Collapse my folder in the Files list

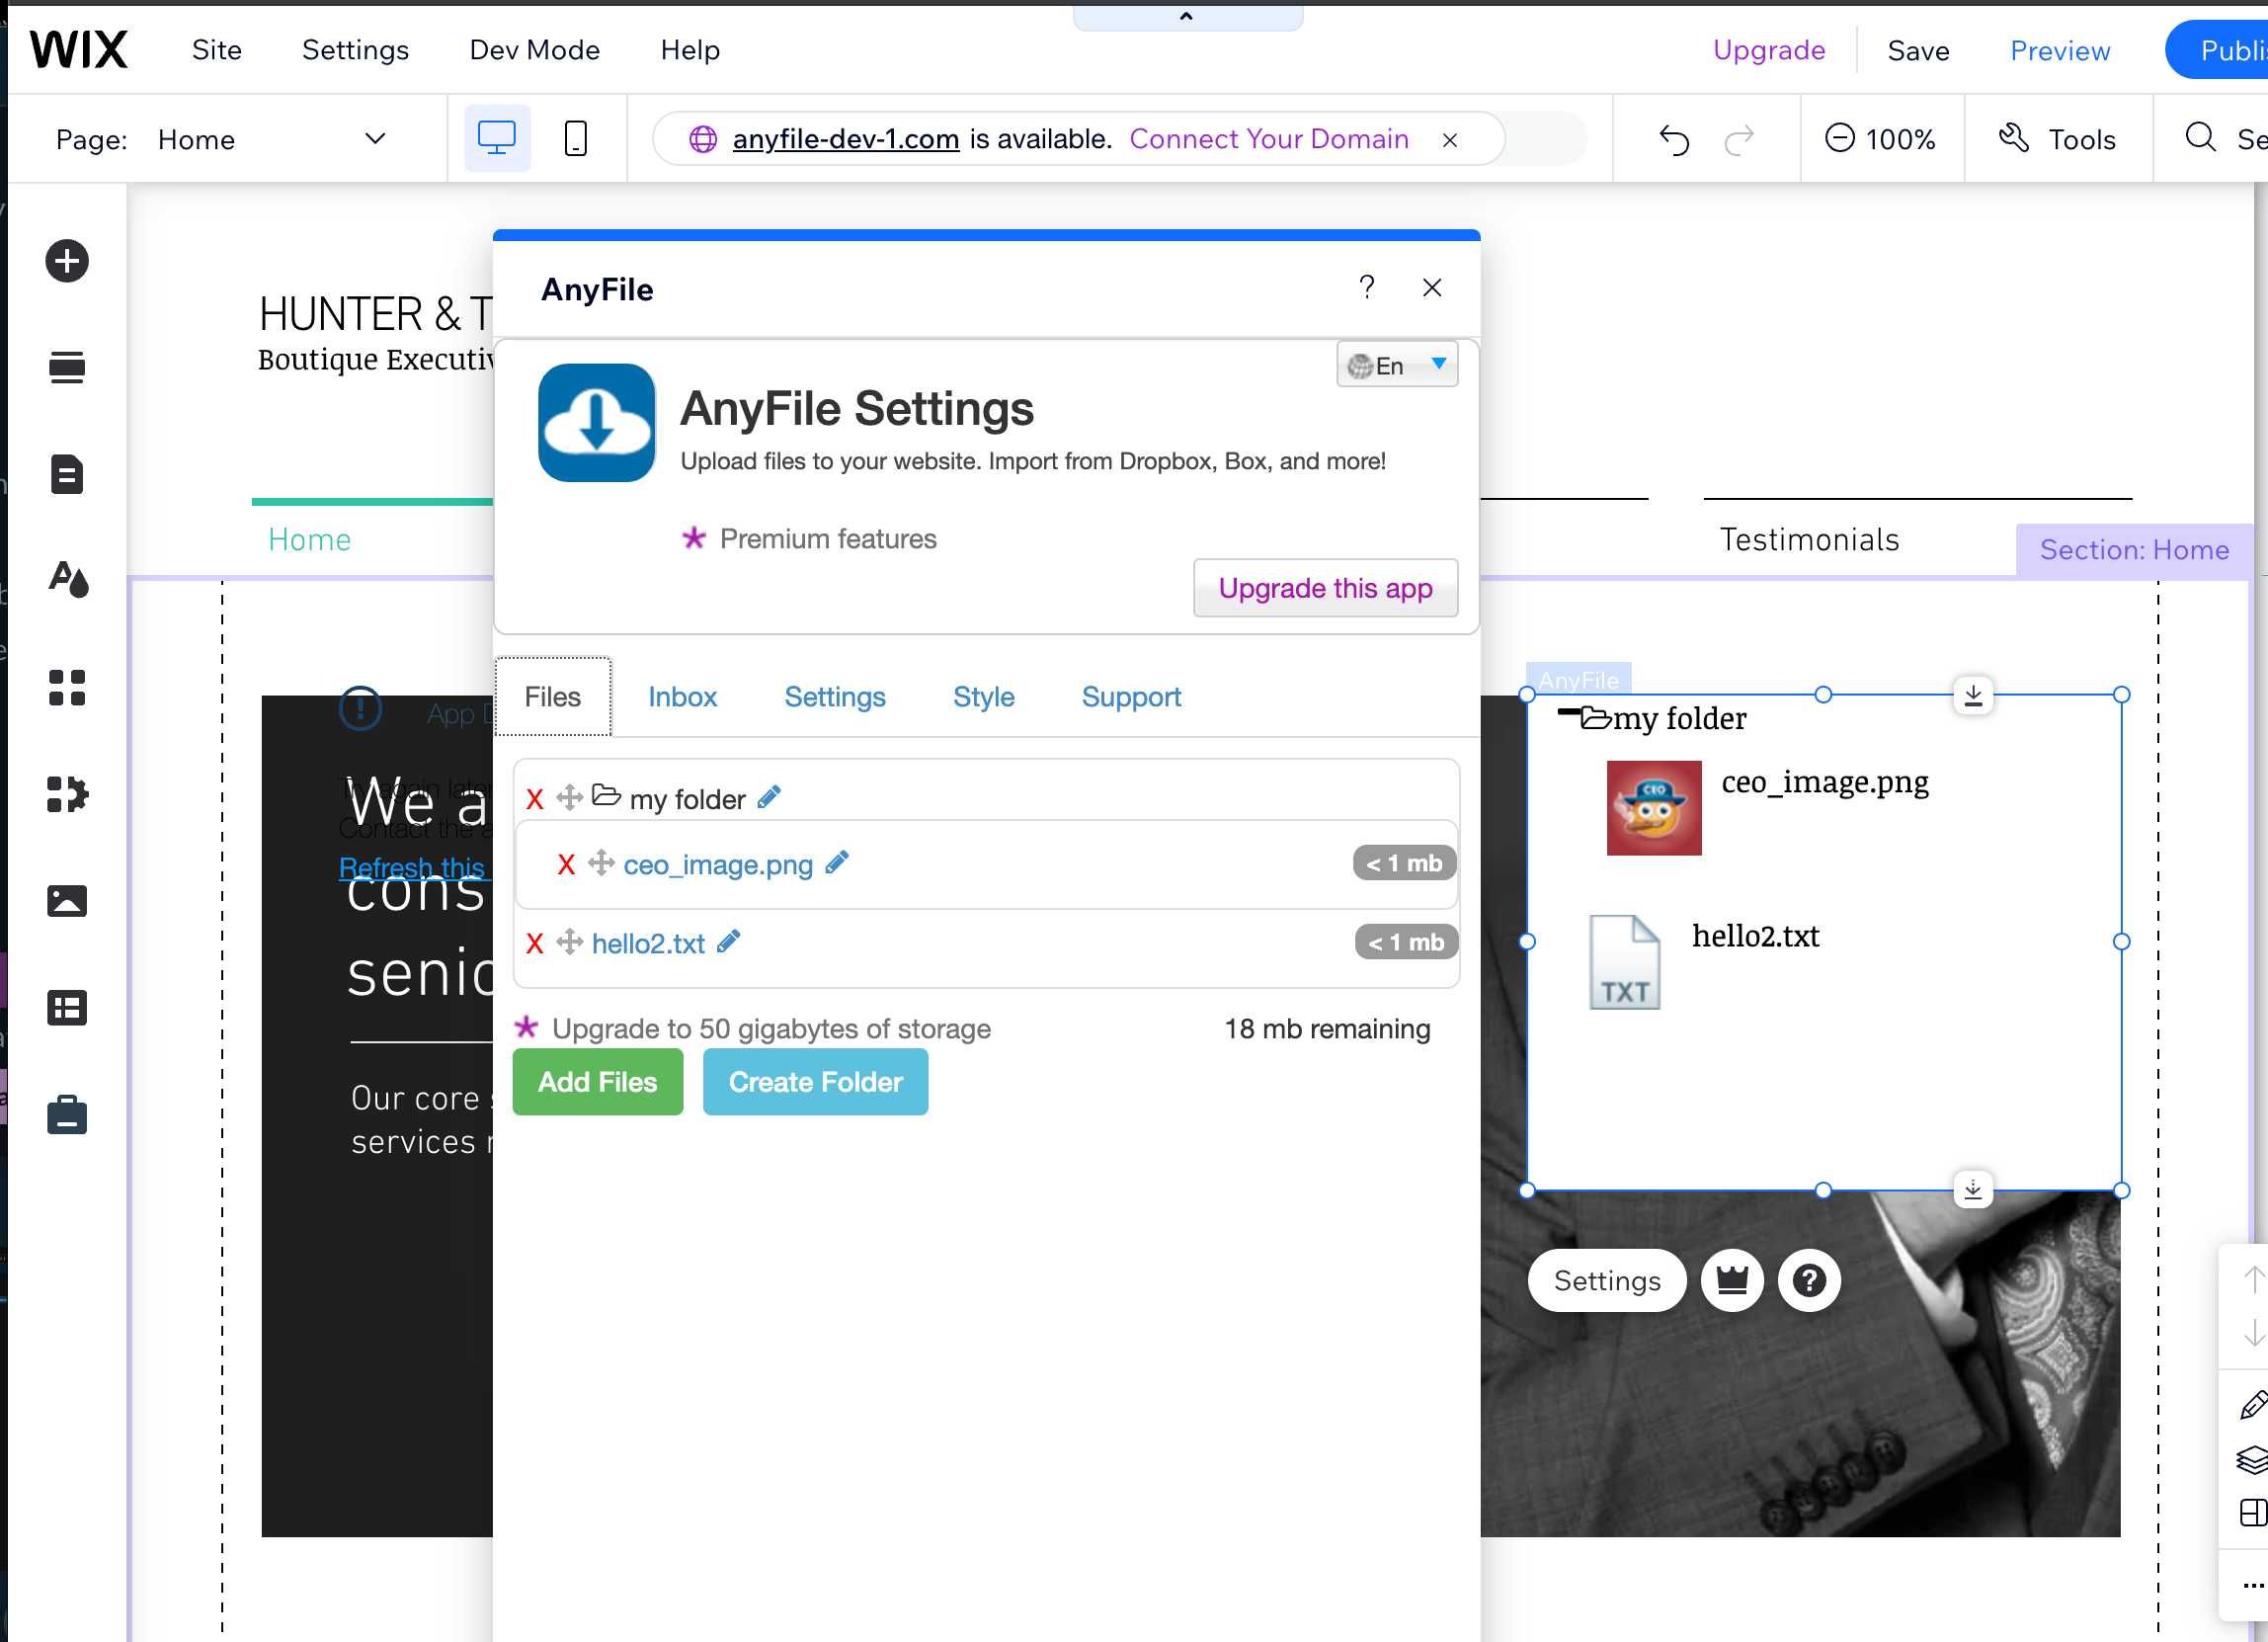pos(606,795)
